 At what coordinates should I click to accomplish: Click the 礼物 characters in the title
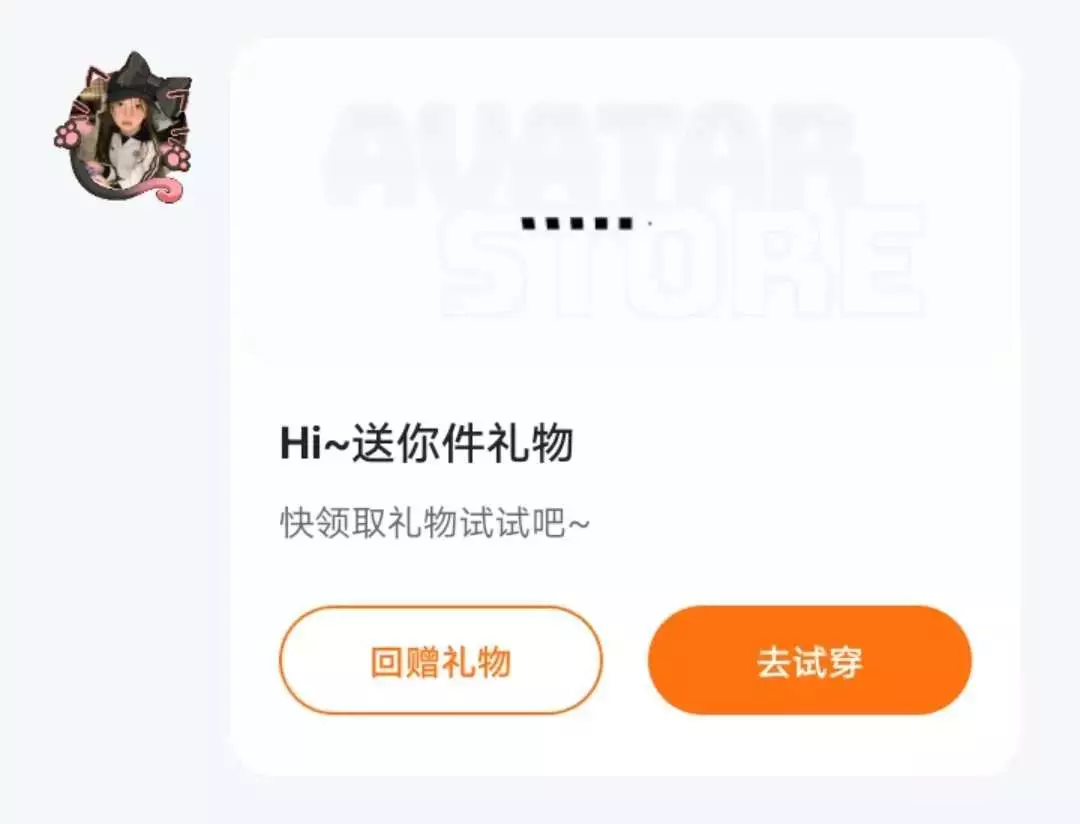tap(530, 443)
